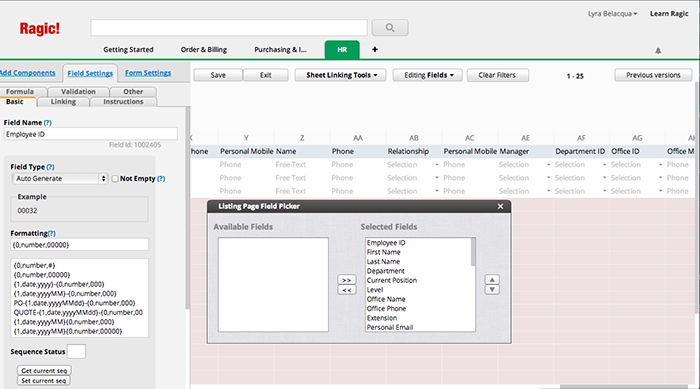Select {0,number,#} format option

[34, 265]
